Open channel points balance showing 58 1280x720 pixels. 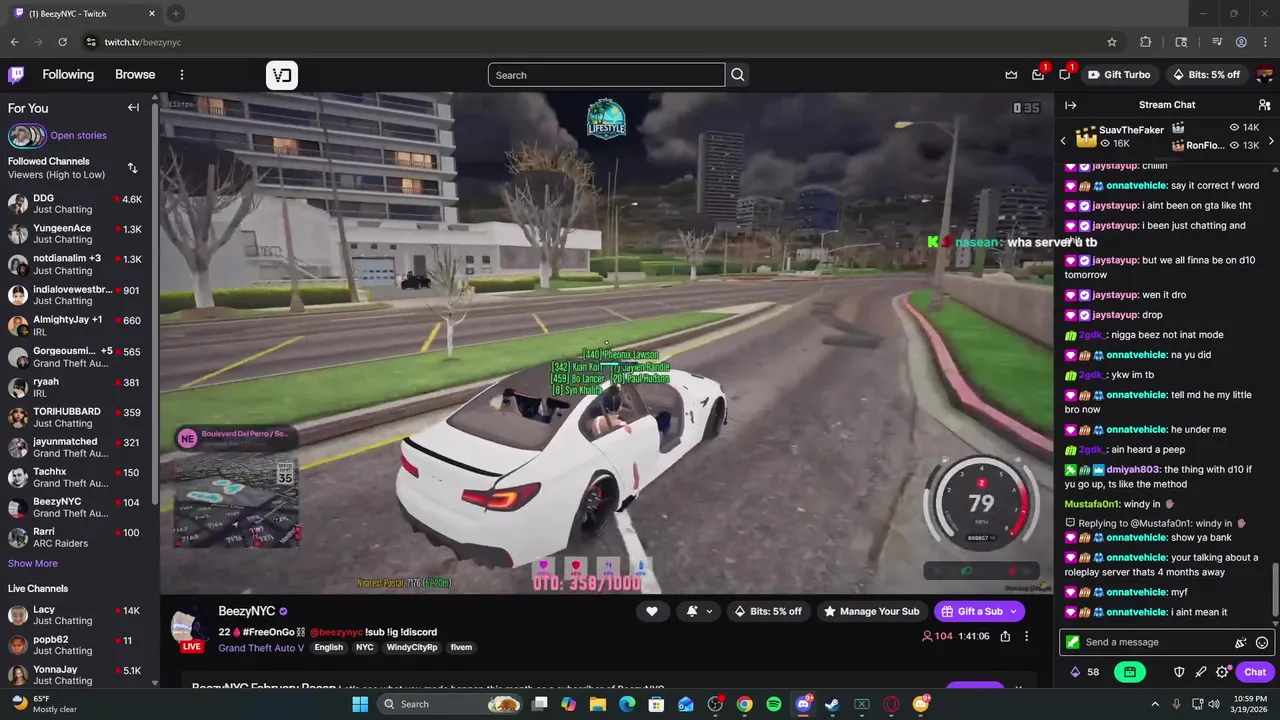(x=1084, y=672)
